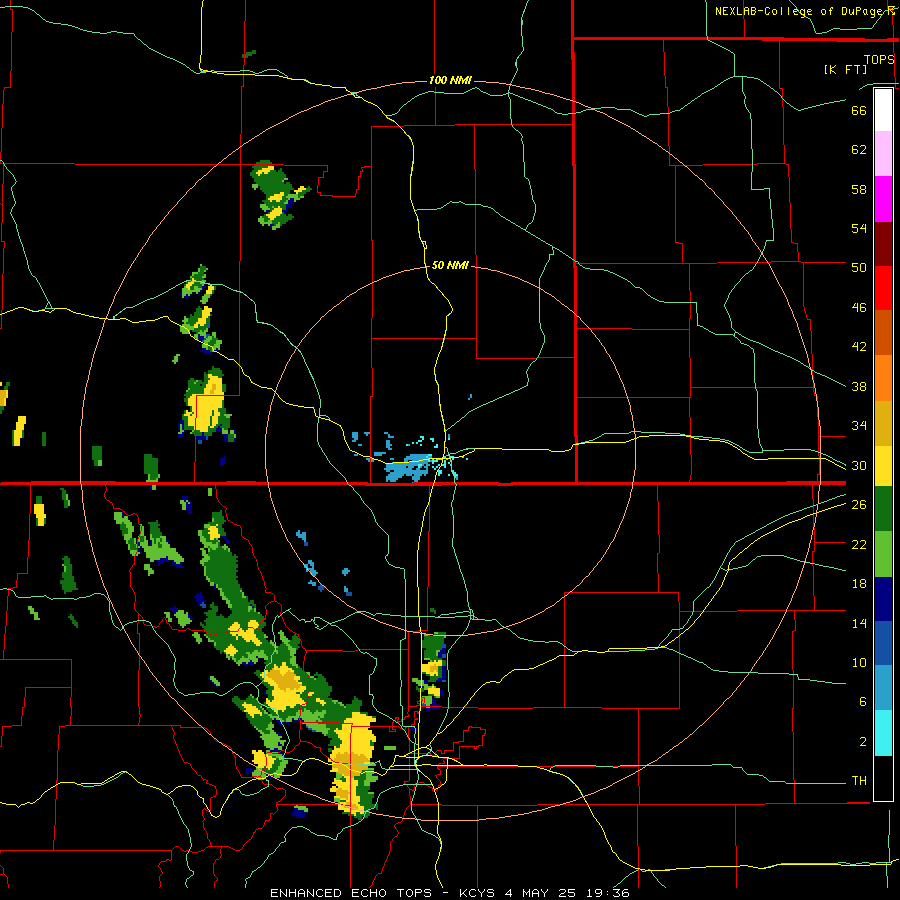
Task: Click the "[K FT]" units label
Action: tap(845, 69)
